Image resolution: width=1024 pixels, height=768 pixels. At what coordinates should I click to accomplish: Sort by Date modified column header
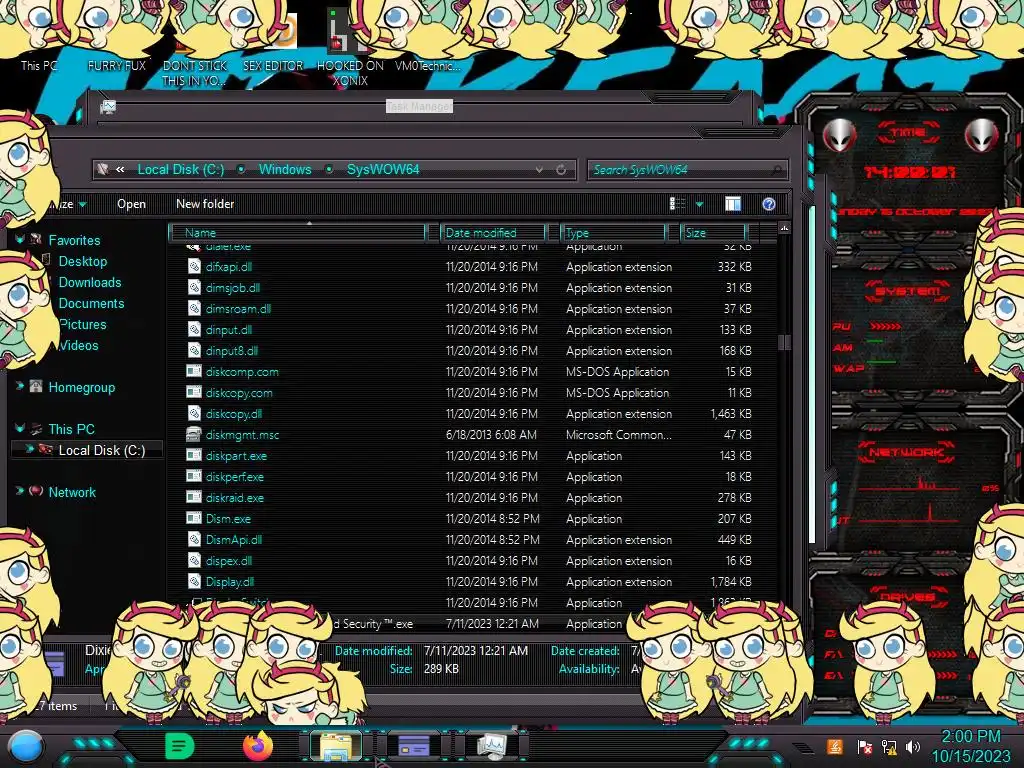pos(493,232)
